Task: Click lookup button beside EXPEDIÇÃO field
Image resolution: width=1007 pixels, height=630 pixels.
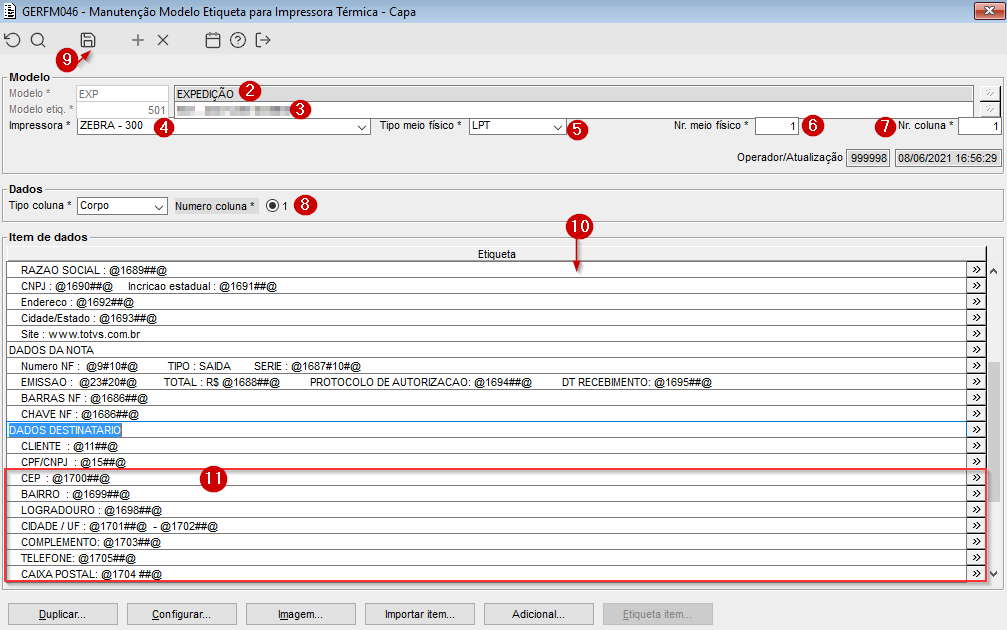Action: 990,93
